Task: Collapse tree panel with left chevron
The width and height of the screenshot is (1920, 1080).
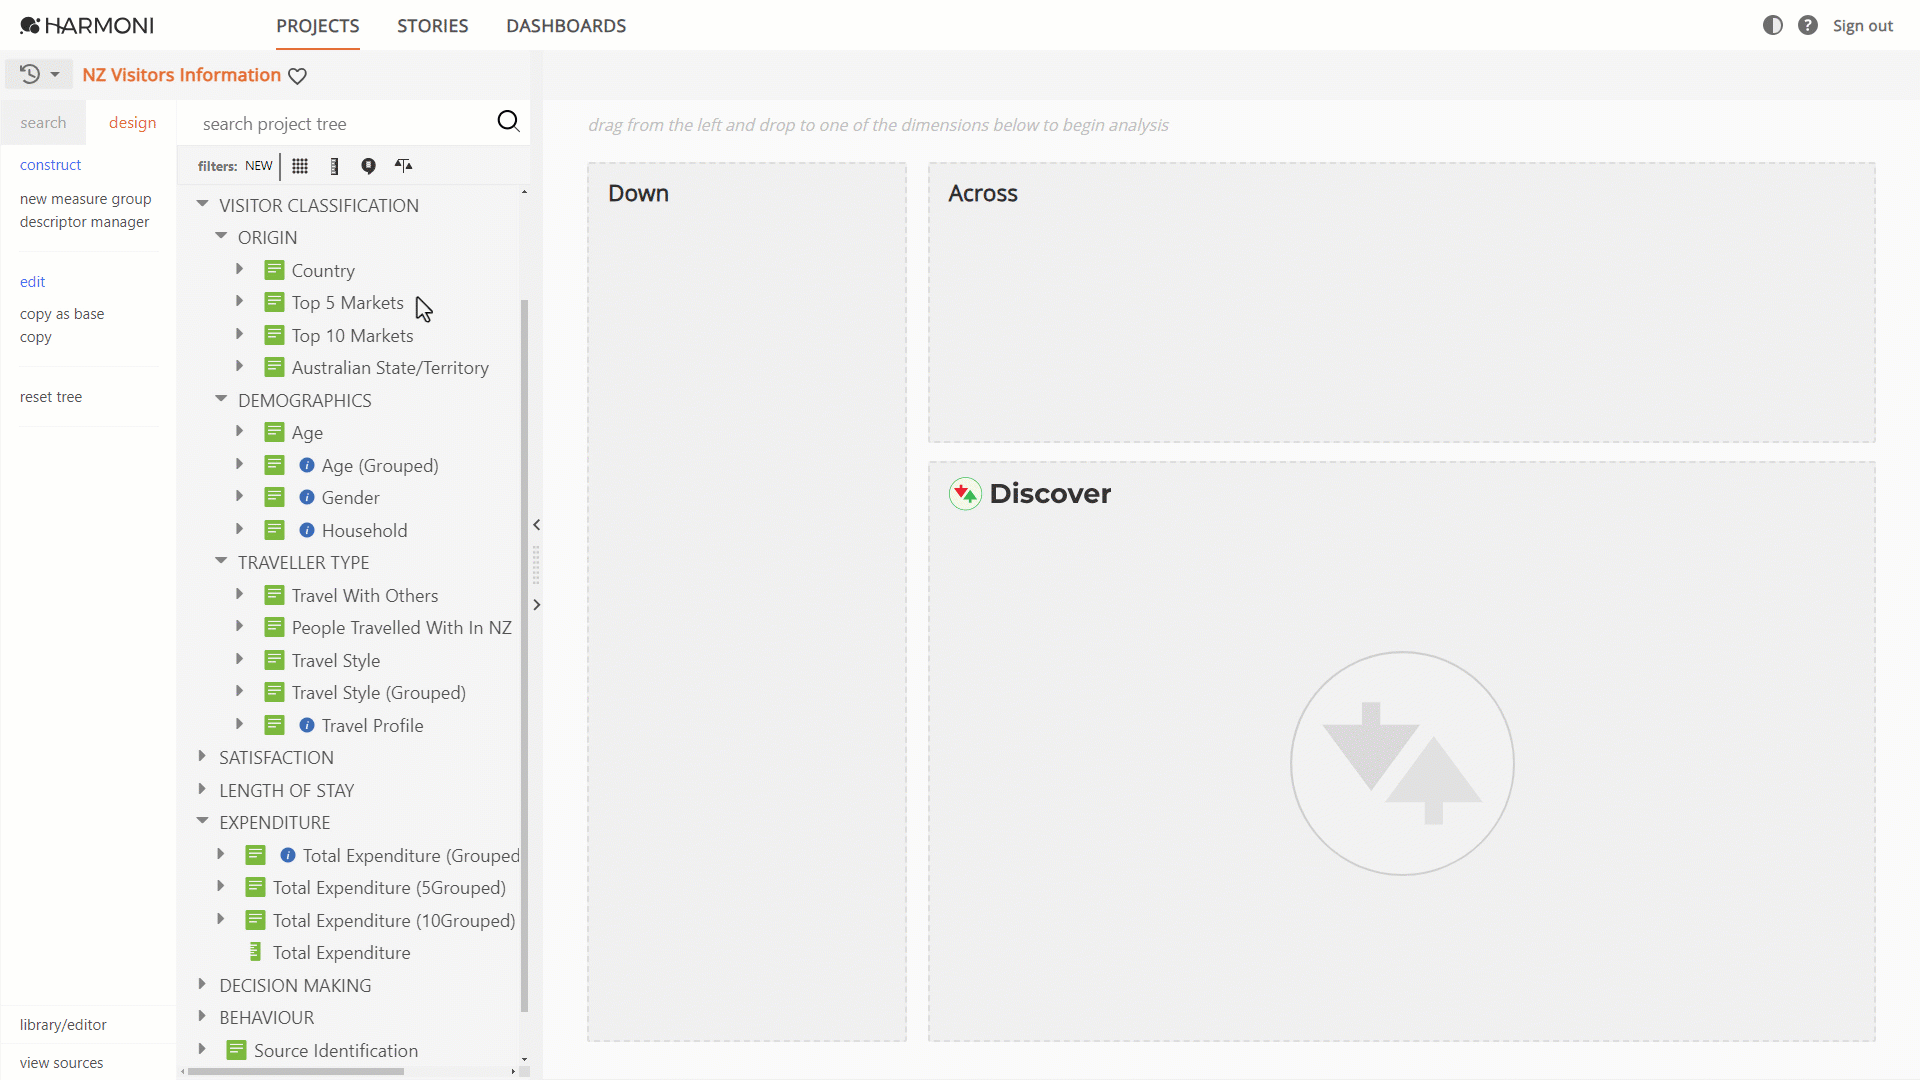Action: (537, 525)
